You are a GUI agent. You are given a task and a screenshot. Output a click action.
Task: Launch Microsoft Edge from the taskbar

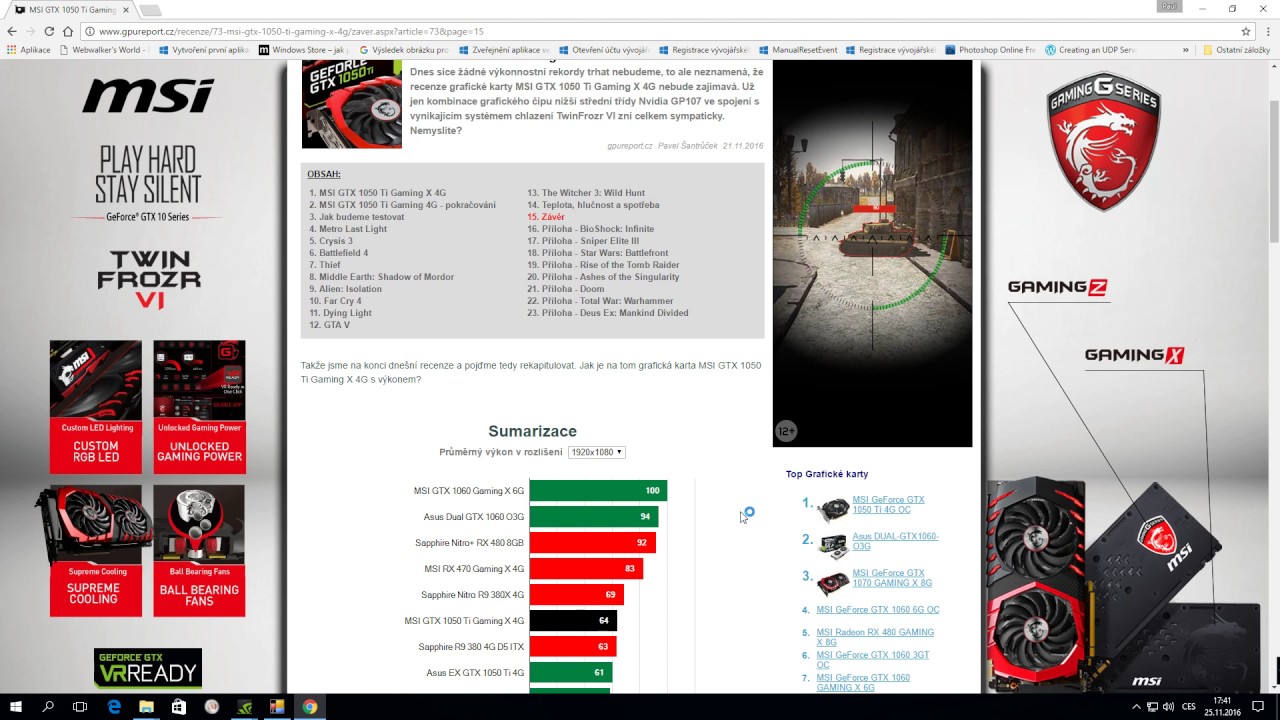114,707
